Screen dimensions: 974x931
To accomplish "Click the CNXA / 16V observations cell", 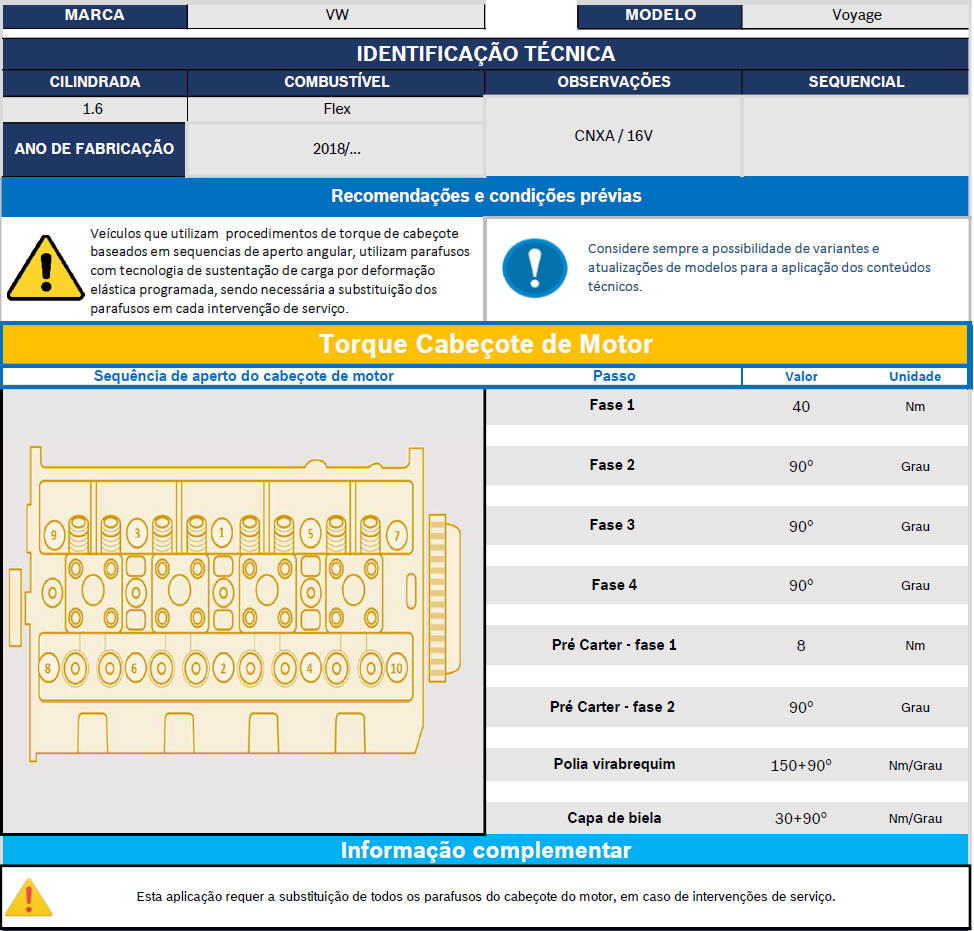I will [x=613, y=136].
